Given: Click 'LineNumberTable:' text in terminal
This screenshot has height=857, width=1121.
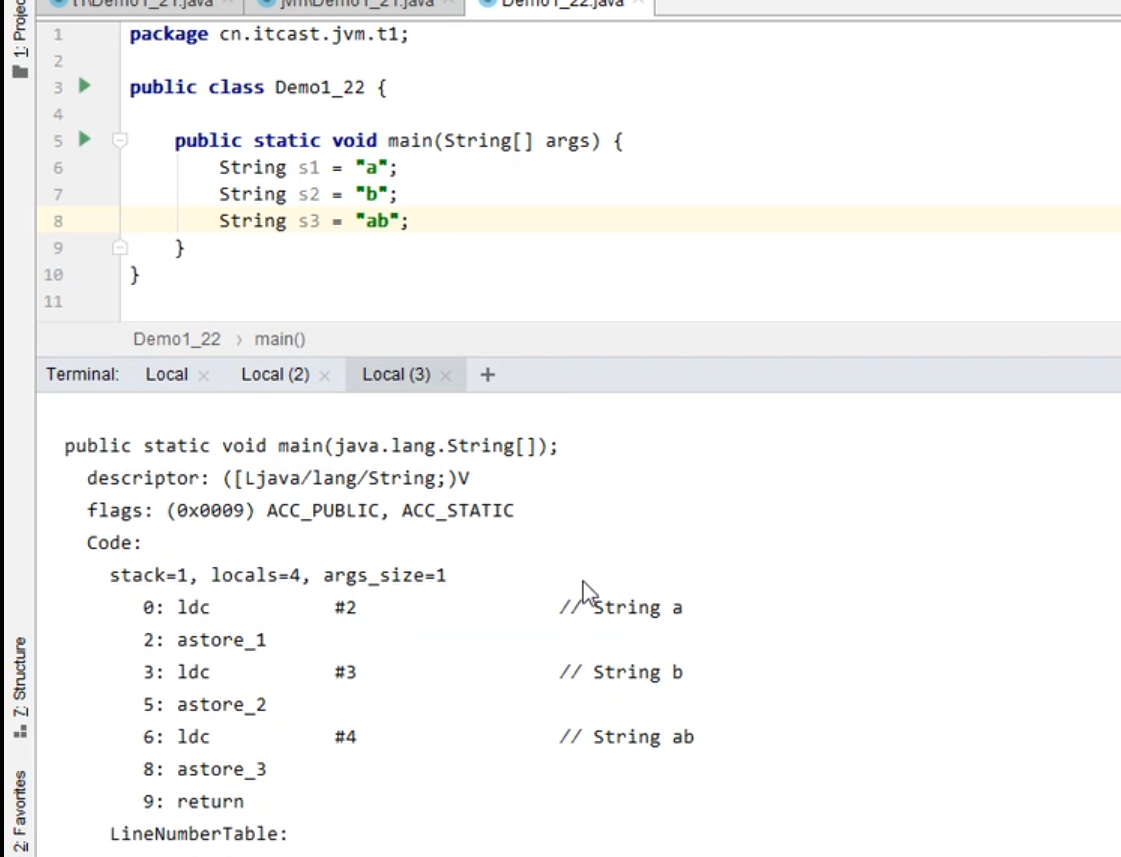Looking at the screenshot, I should tap(199, 834).
